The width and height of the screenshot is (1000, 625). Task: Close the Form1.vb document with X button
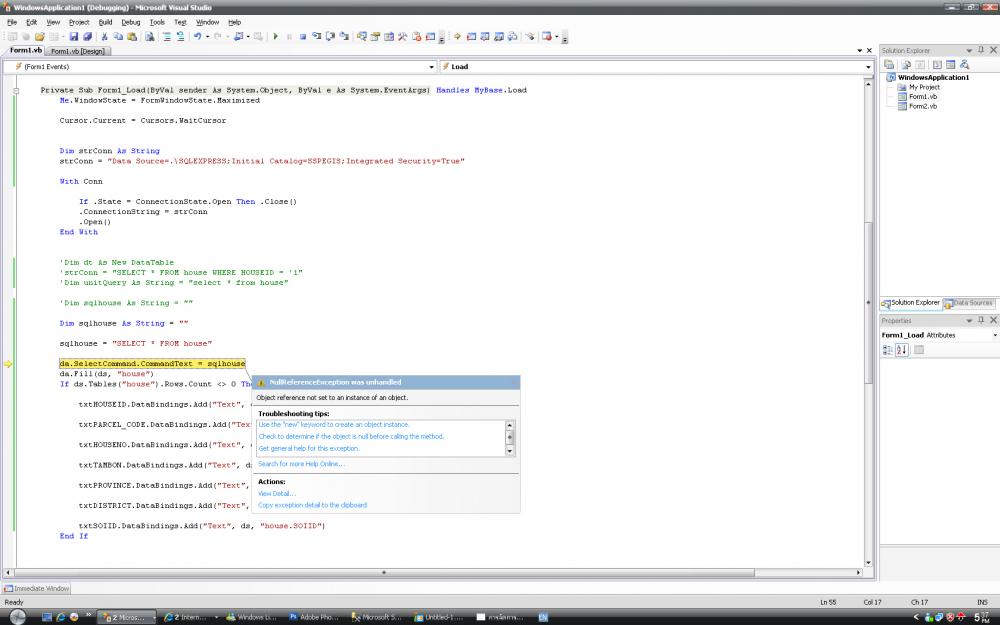(x=869, y=50)
